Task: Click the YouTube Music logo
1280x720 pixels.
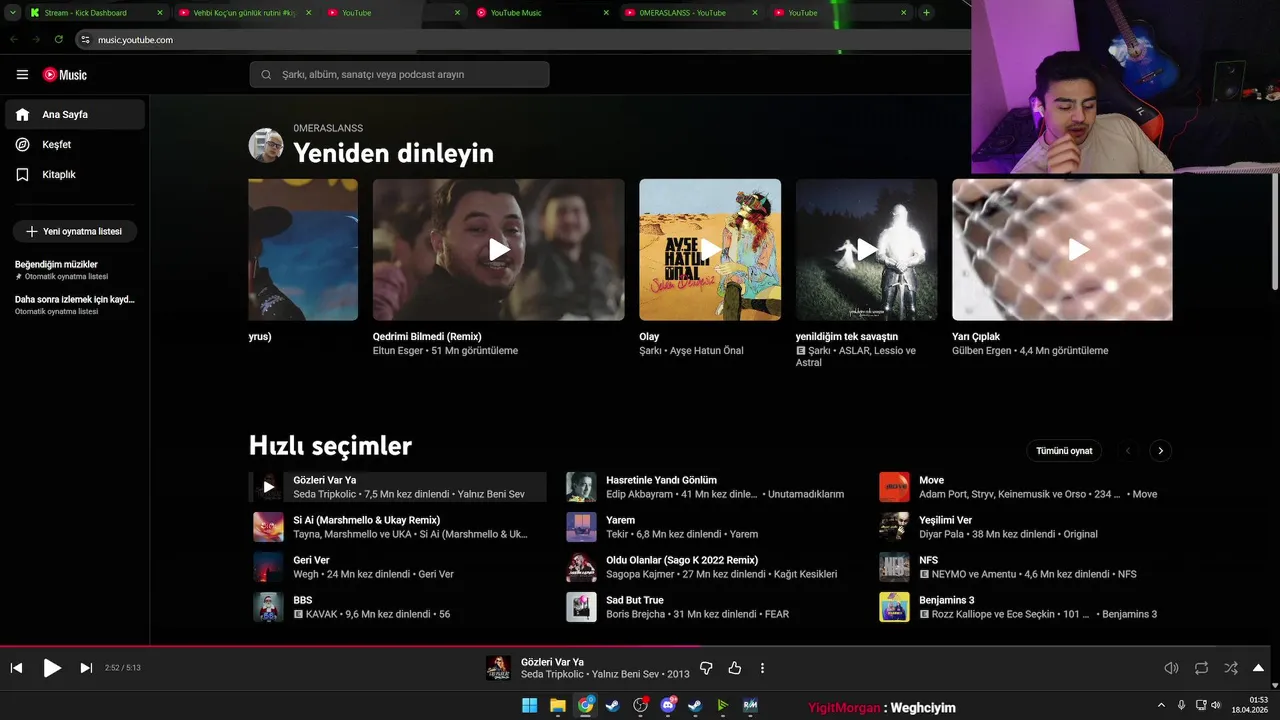Action: tap(65, 75)
